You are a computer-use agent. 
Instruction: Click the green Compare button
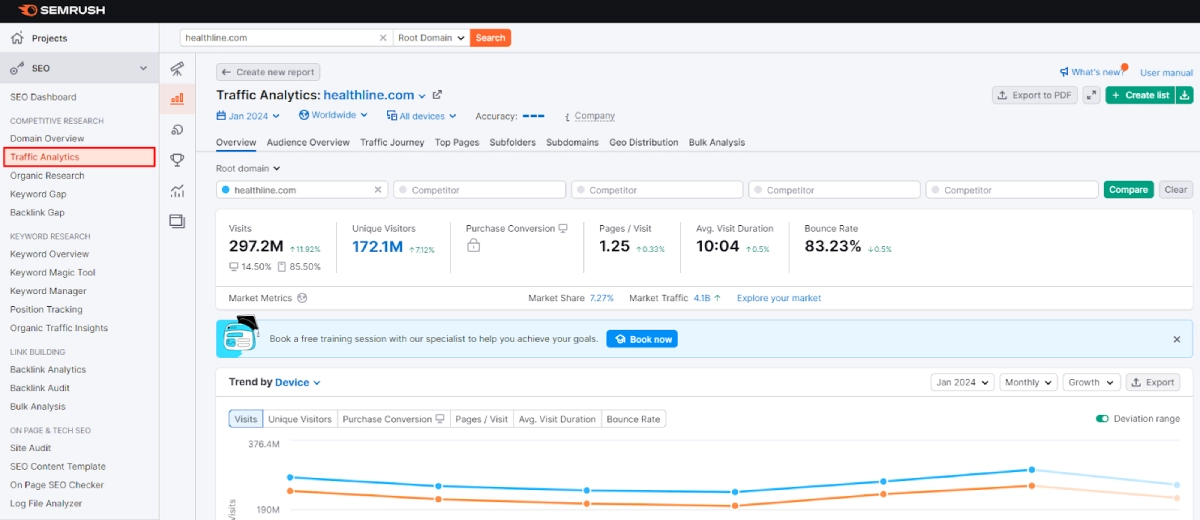click(1128, 190)
